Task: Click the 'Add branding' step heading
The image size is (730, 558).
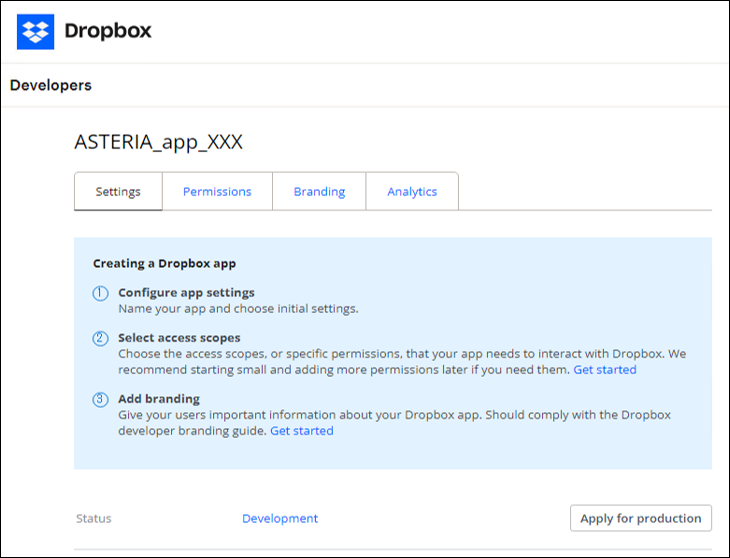Action: [x=159, y=399]
